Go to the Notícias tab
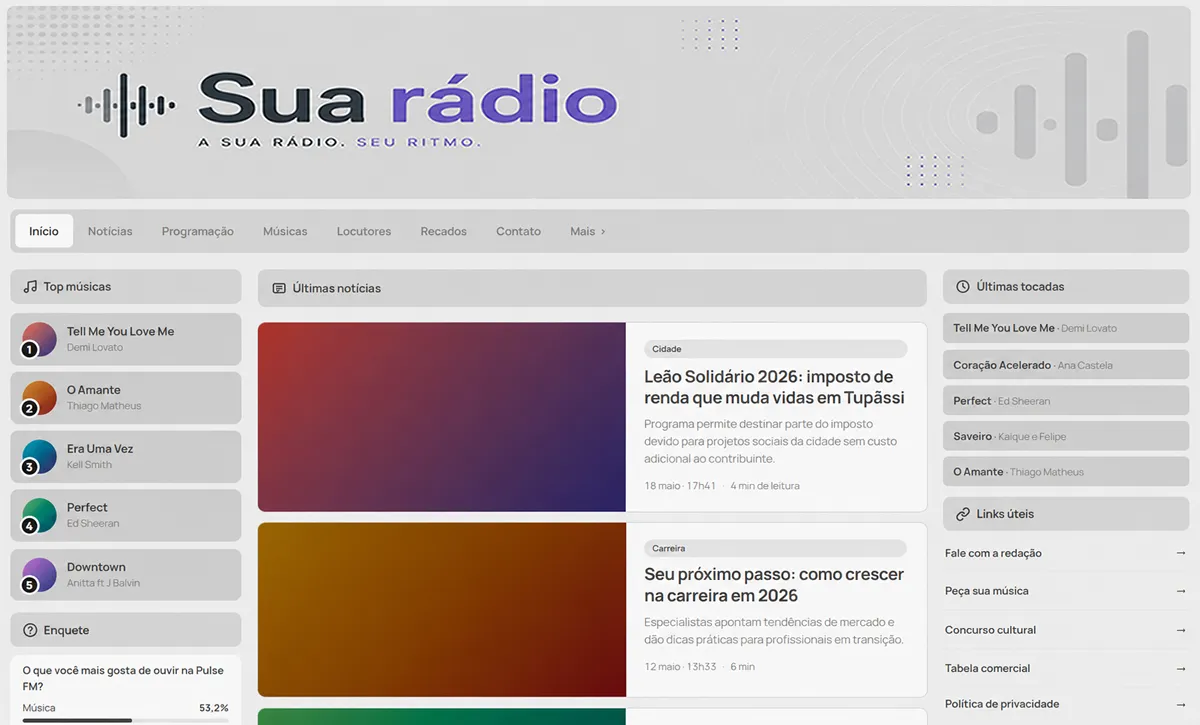This screenshot has height=725, width=1200. point(110,231)
